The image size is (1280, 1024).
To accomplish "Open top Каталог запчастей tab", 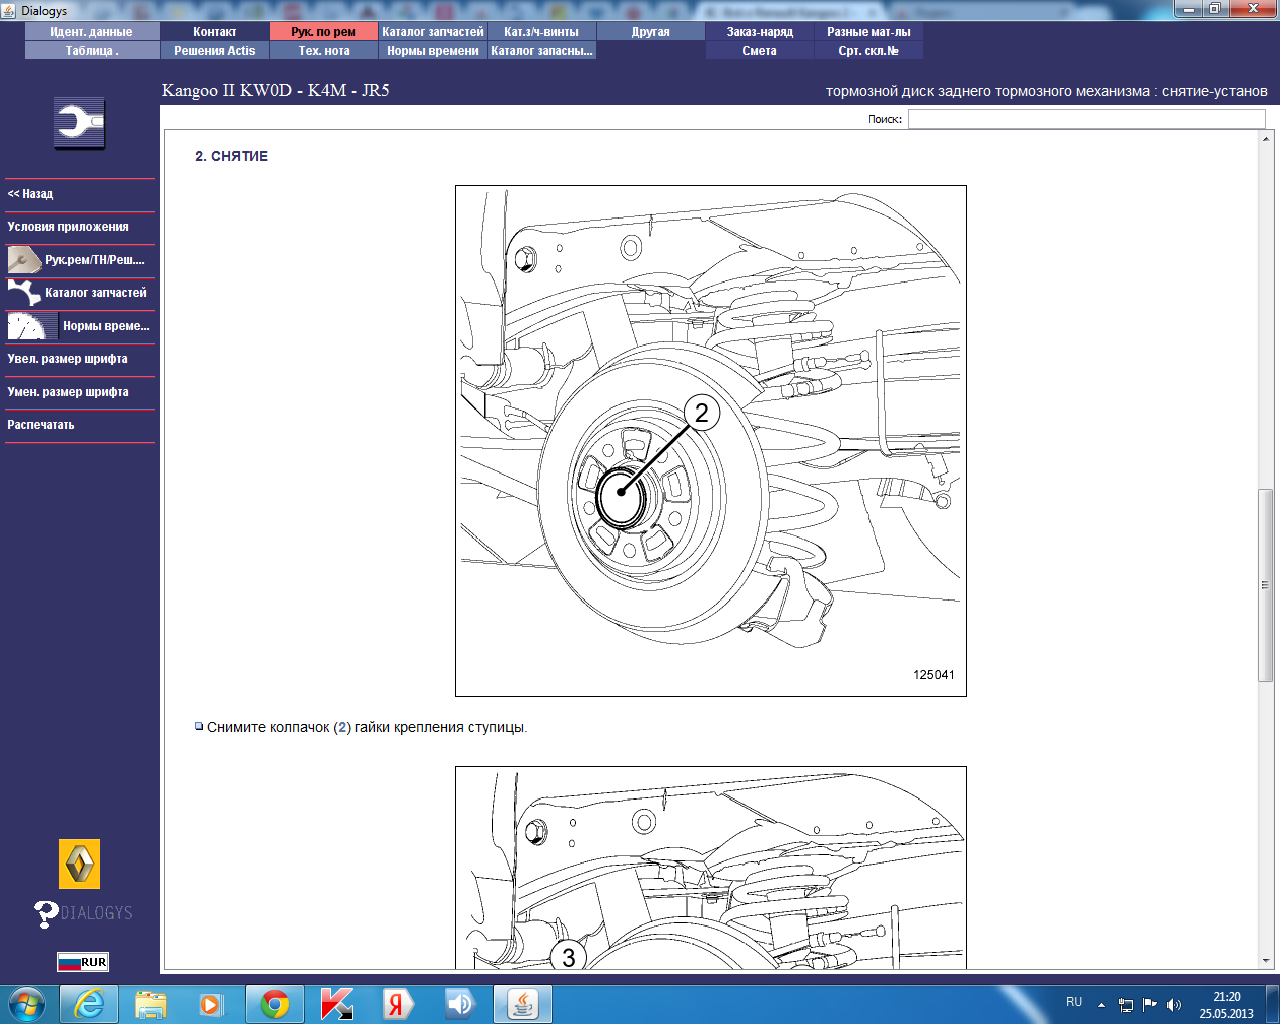I will coord(433,32).
